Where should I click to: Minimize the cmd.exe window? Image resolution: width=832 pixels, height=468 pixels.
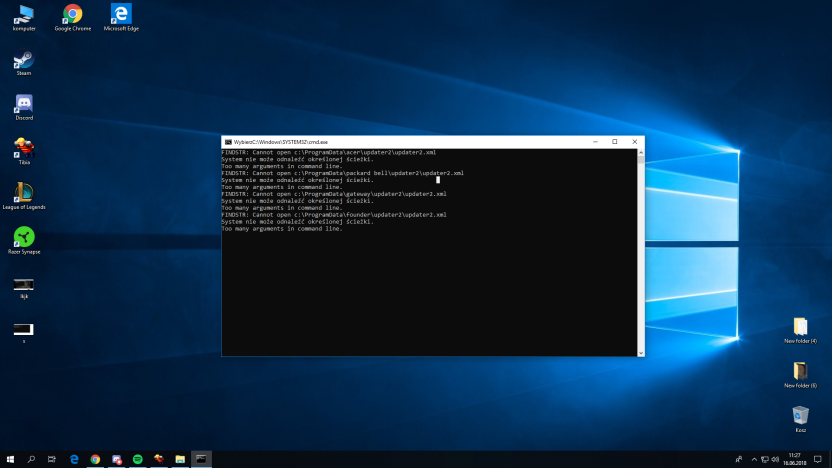point(595,142)
